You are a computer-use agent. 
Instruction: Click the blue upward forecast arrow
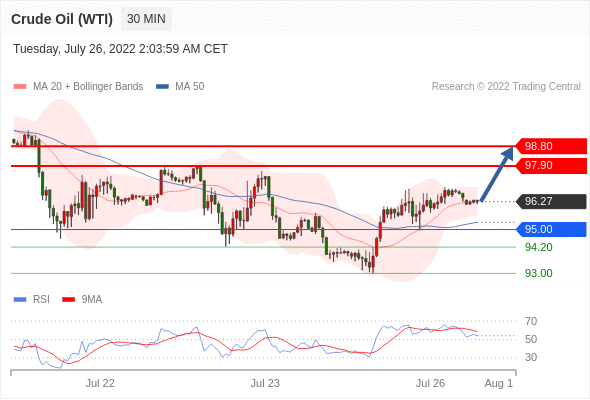coord(497,174)
